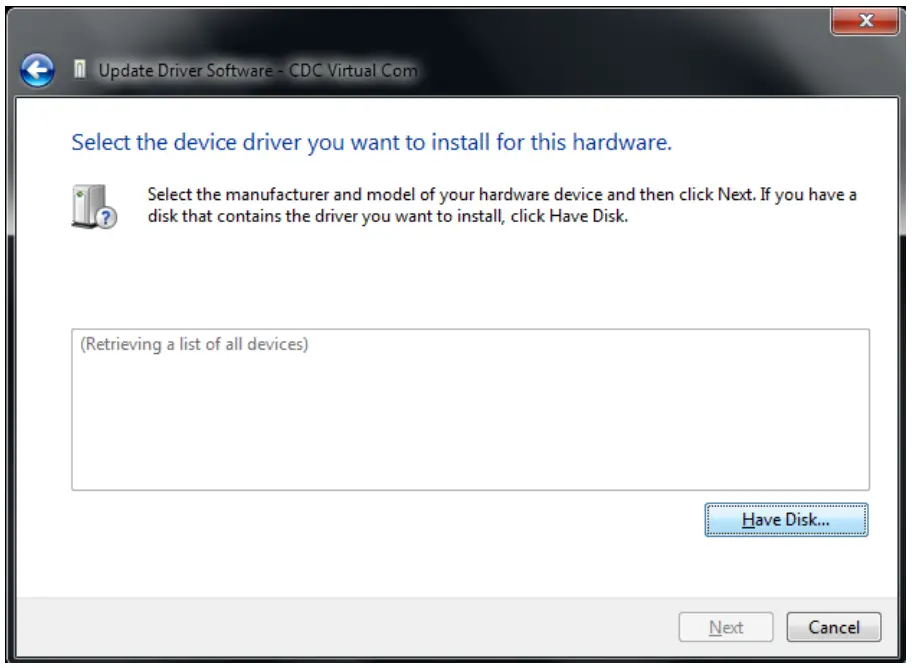912x668 pixels.
Task: Close the Update Driver Software window
Action: [865, 21]
